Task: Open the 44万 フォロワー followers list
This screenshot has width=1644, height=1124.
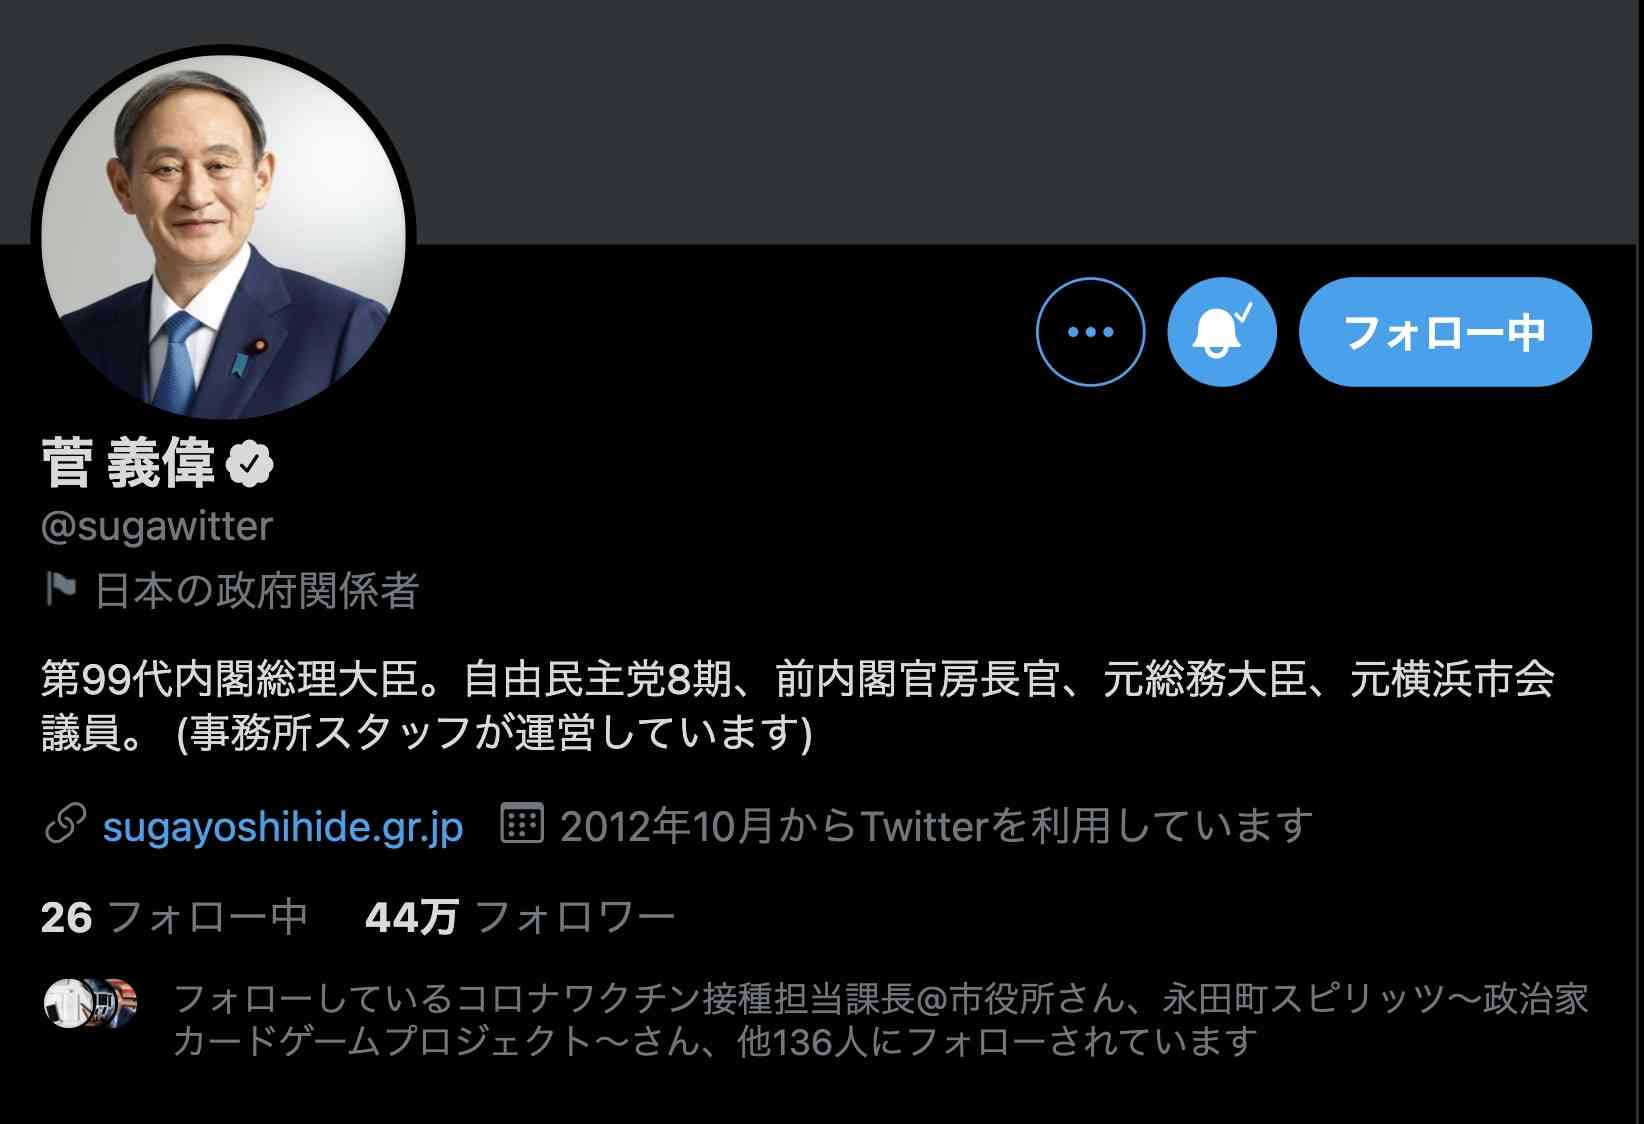Action: click(520, 917)
